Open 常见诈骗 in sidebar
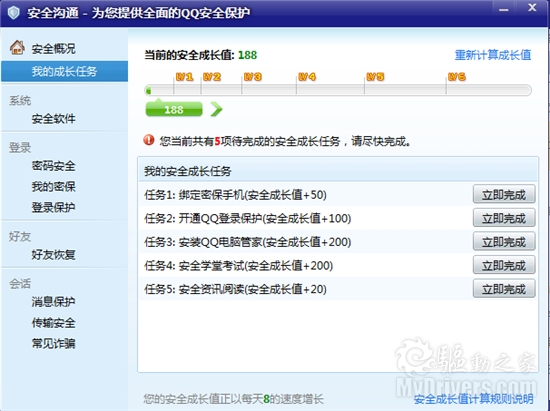Screen dimensions: 550x411 click(x=53, y=343)
